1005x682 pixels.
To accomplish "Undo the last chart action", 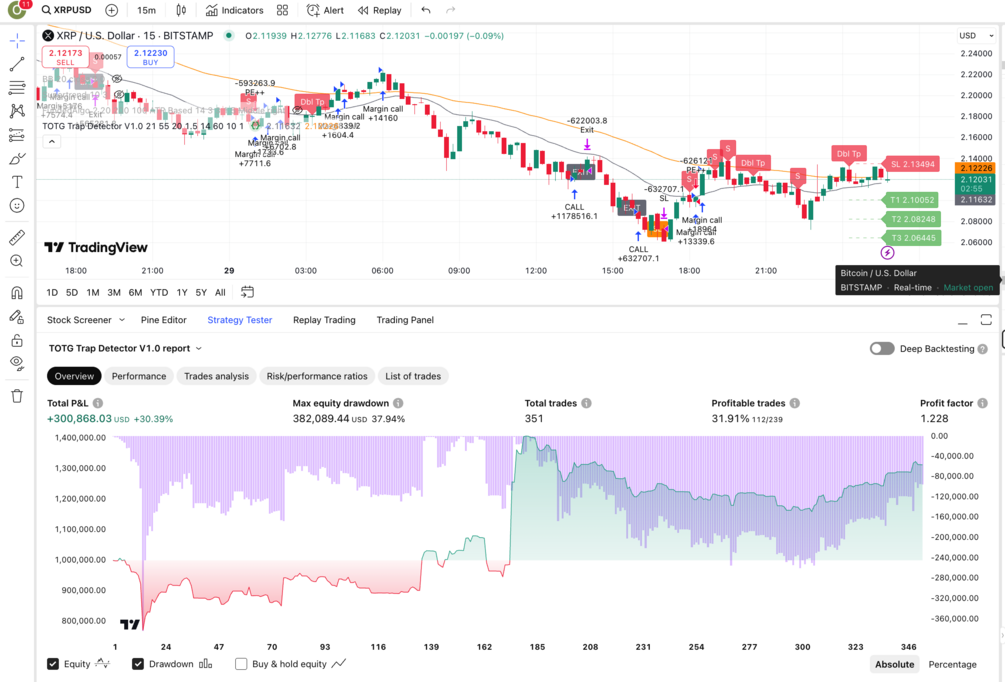I will [426, 10].
